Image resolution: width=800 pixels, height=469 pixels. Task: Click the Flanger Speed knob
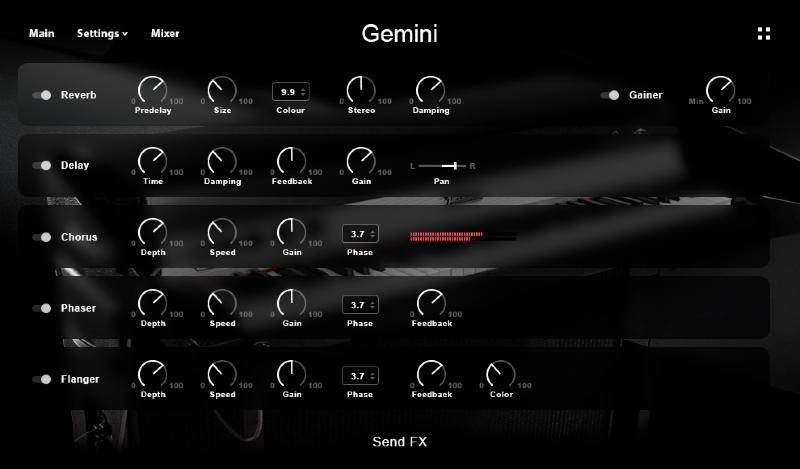point(222,374)
